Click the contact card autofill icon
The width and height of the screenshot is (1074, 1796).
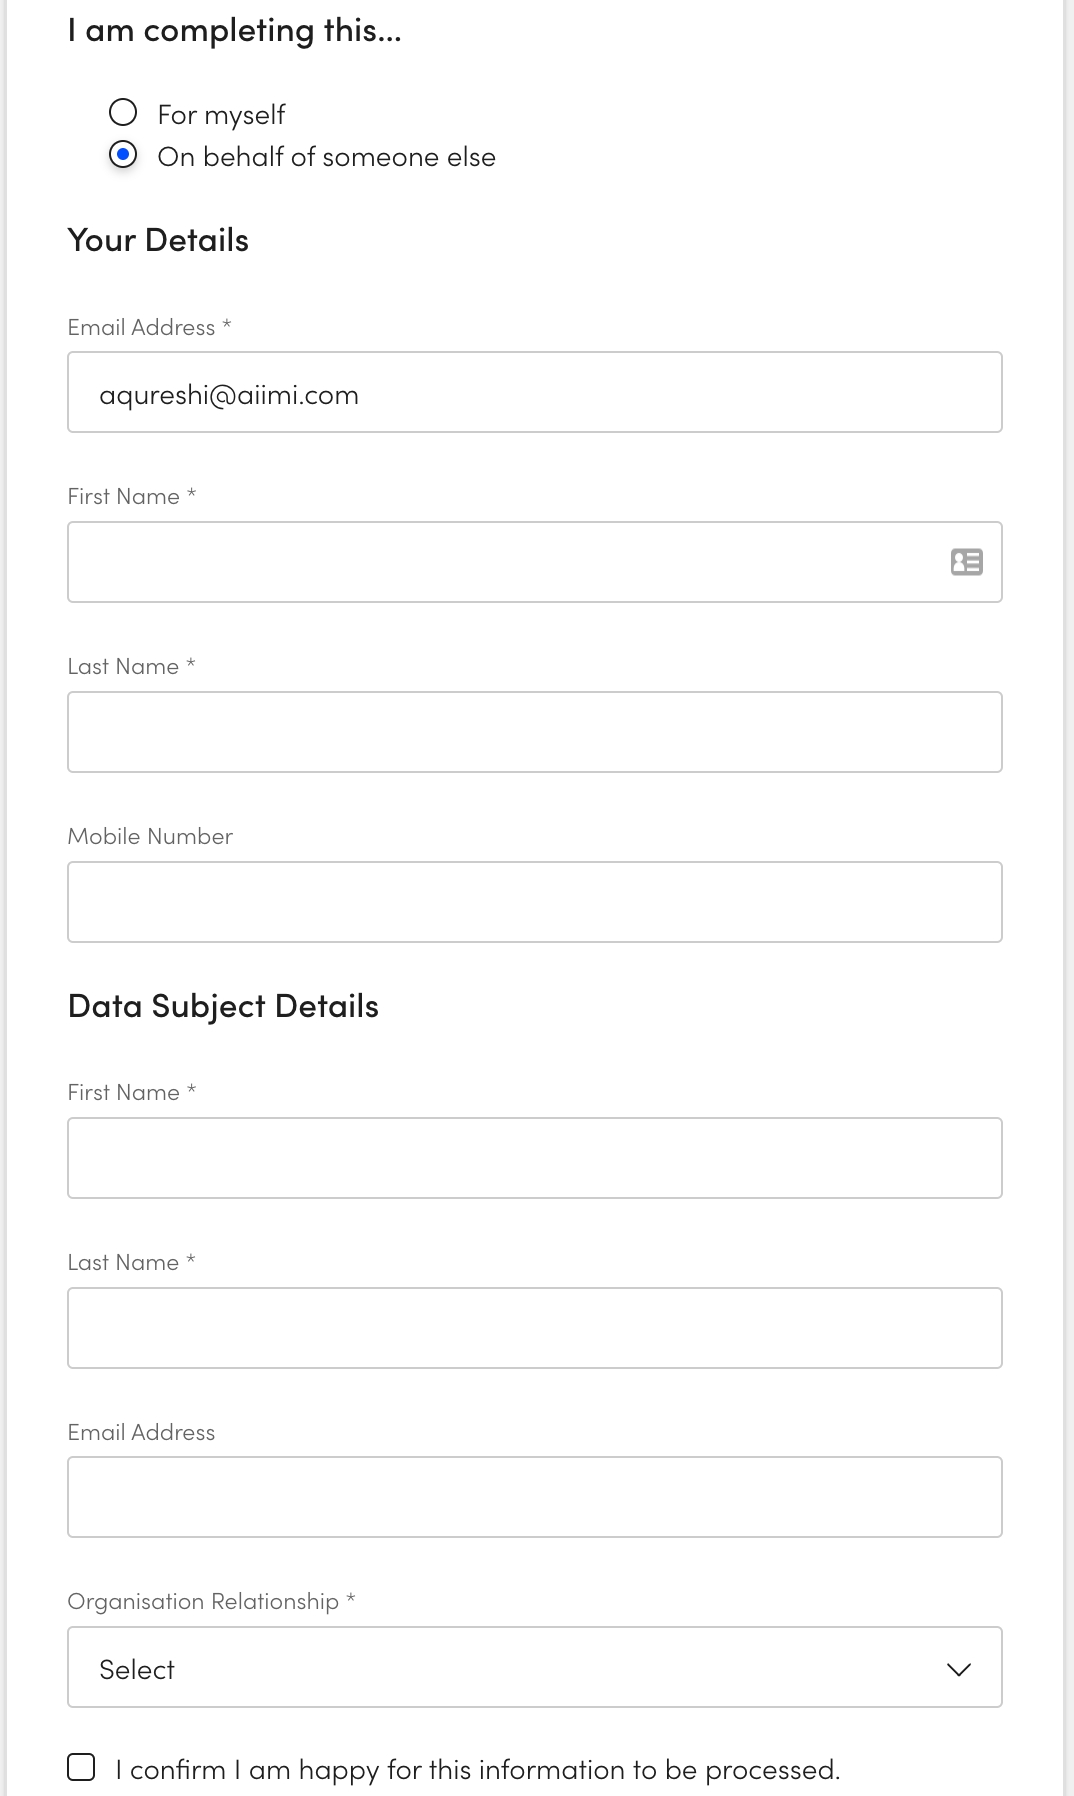coord(966,562)
